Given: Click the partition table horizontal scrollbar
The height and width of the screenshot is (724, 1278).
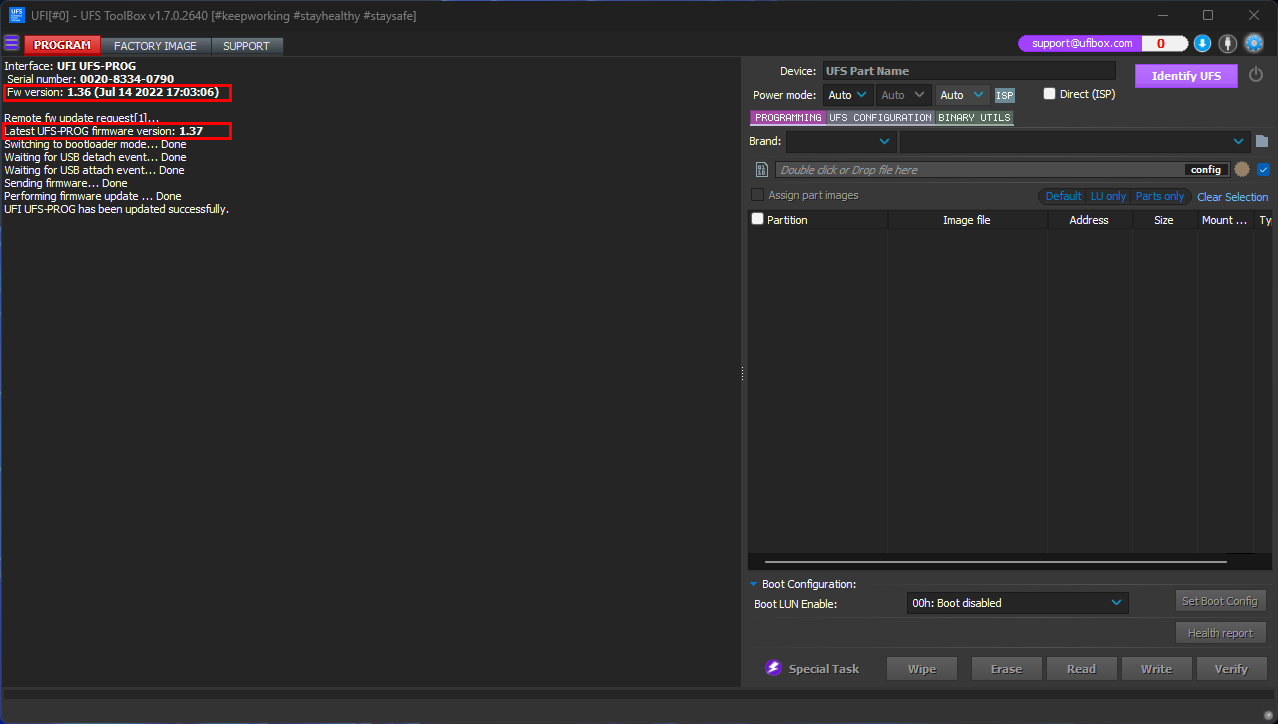Looking at the screenshot, I should [995, 562].
